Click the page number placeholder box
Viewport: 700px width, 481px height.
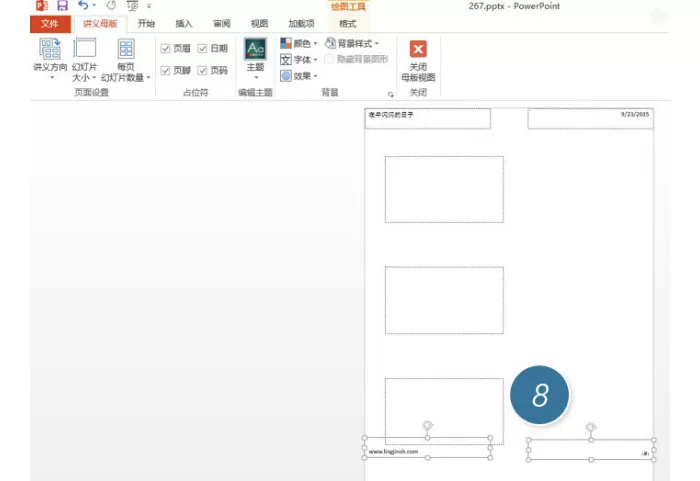(591, 450)
